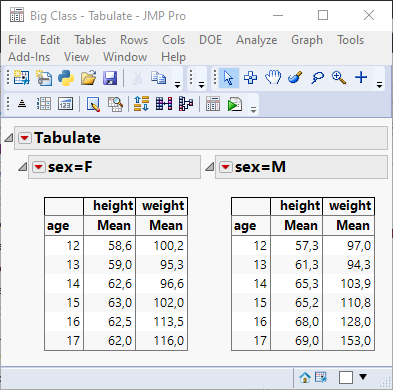
Task: Click the Copy icon
Action: click(158, 78)
